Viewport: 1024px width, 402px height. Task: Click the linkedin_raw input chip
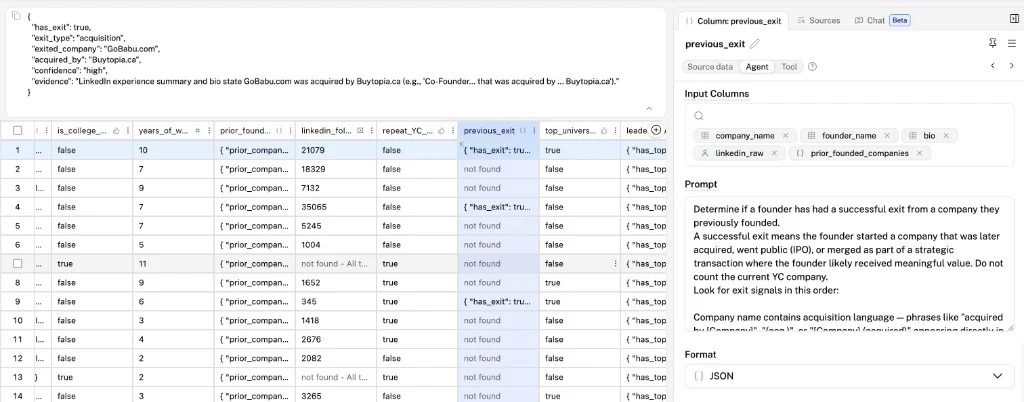click(x=739, y=153)
